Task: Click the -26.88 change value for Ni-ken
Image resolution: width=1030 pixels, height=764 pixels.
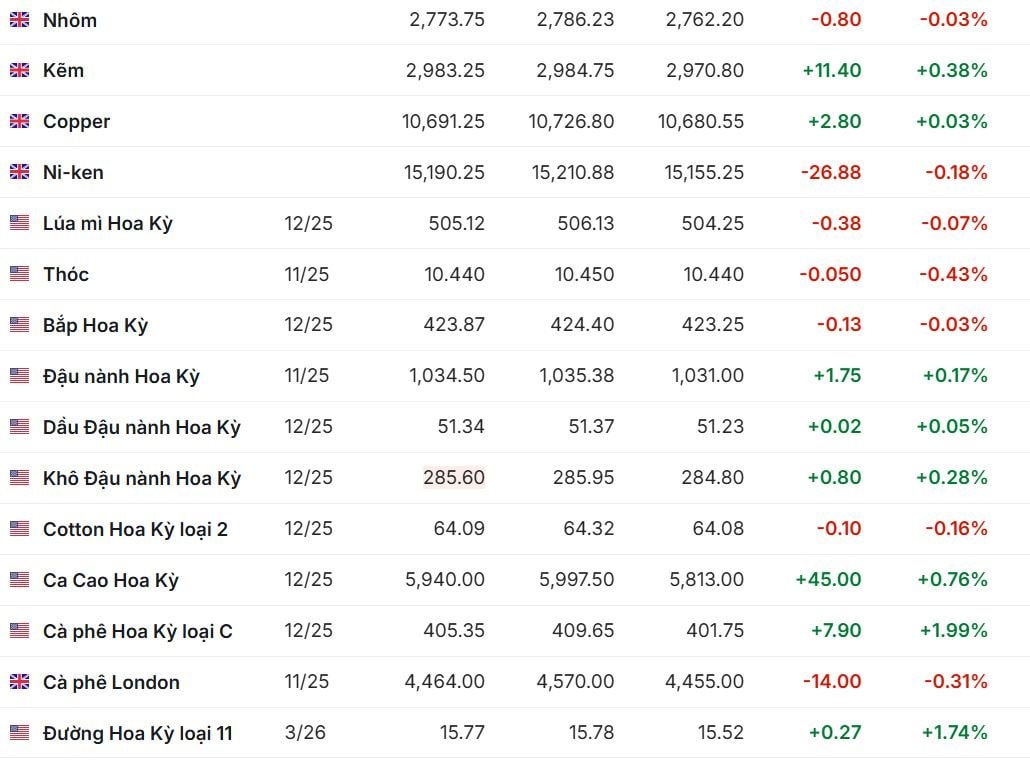Action: 830,172
